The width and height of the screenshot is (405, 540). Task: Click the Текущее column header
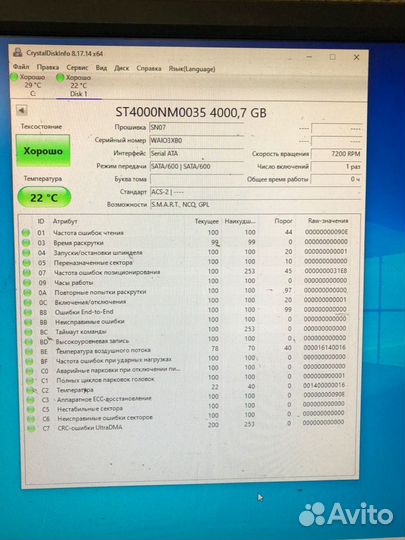207,221
